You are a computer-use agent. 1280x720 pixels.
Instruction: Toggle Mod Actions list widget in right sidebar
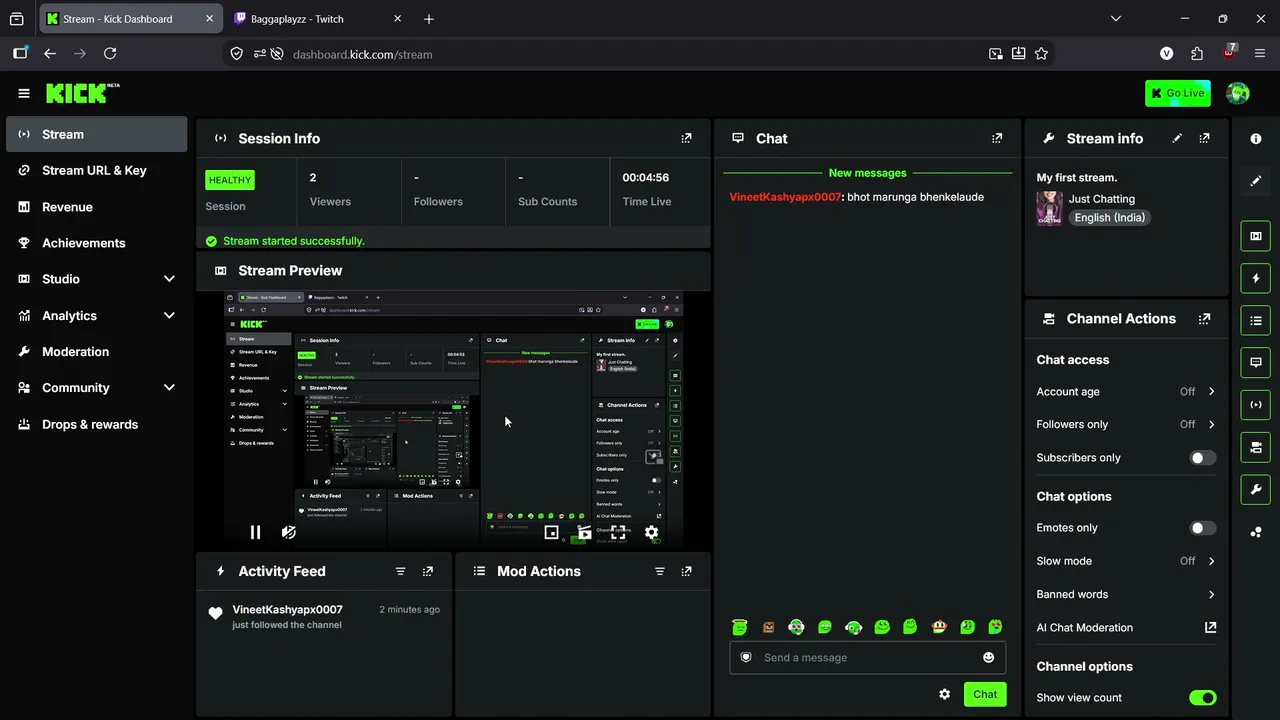coord(1256,320)
